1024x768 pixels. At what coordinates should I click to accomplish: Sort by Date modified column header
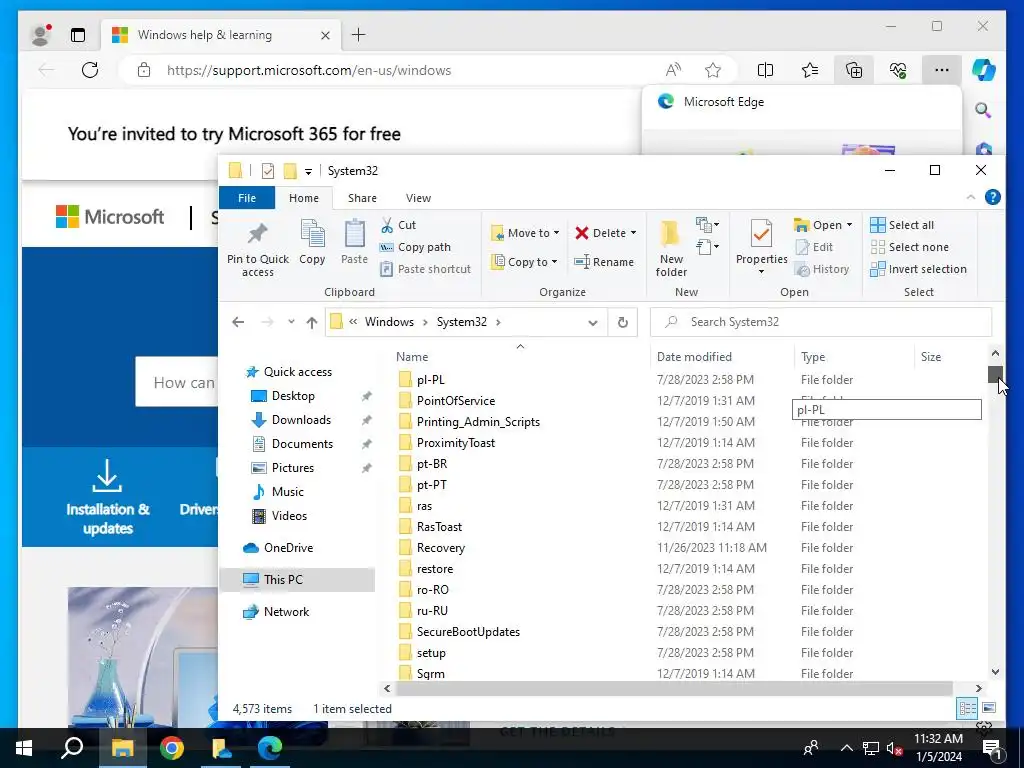694,357
